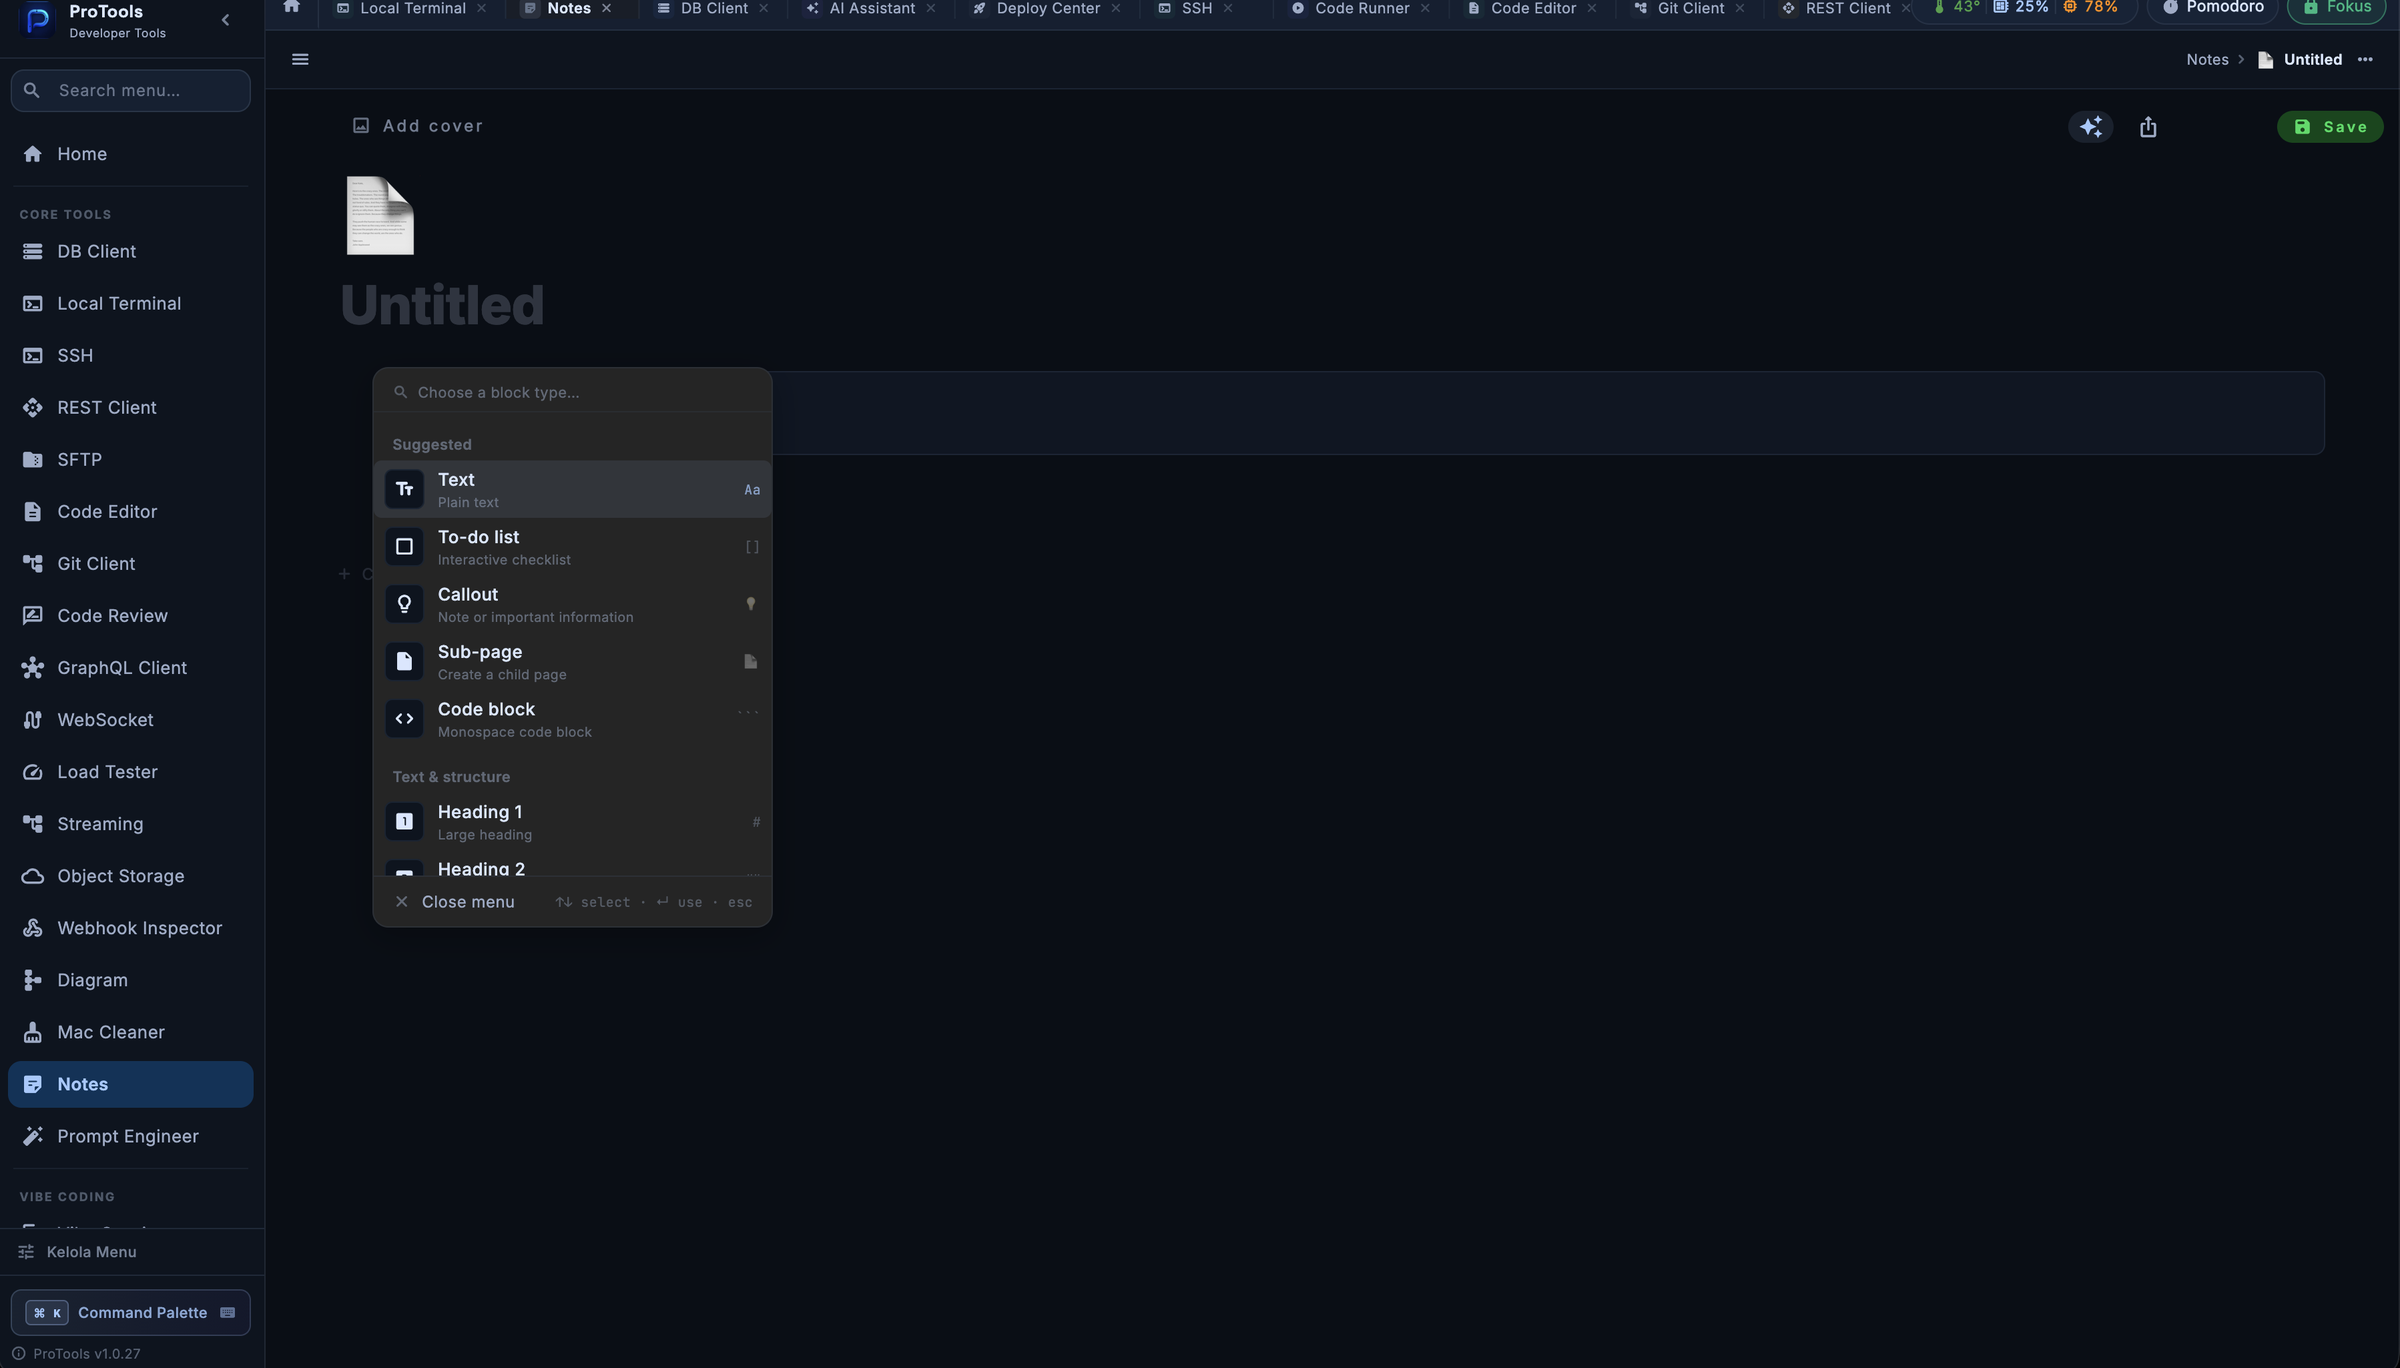
Task: Click Notes in the breadcrumb
Action: (x=2207, y=60)
